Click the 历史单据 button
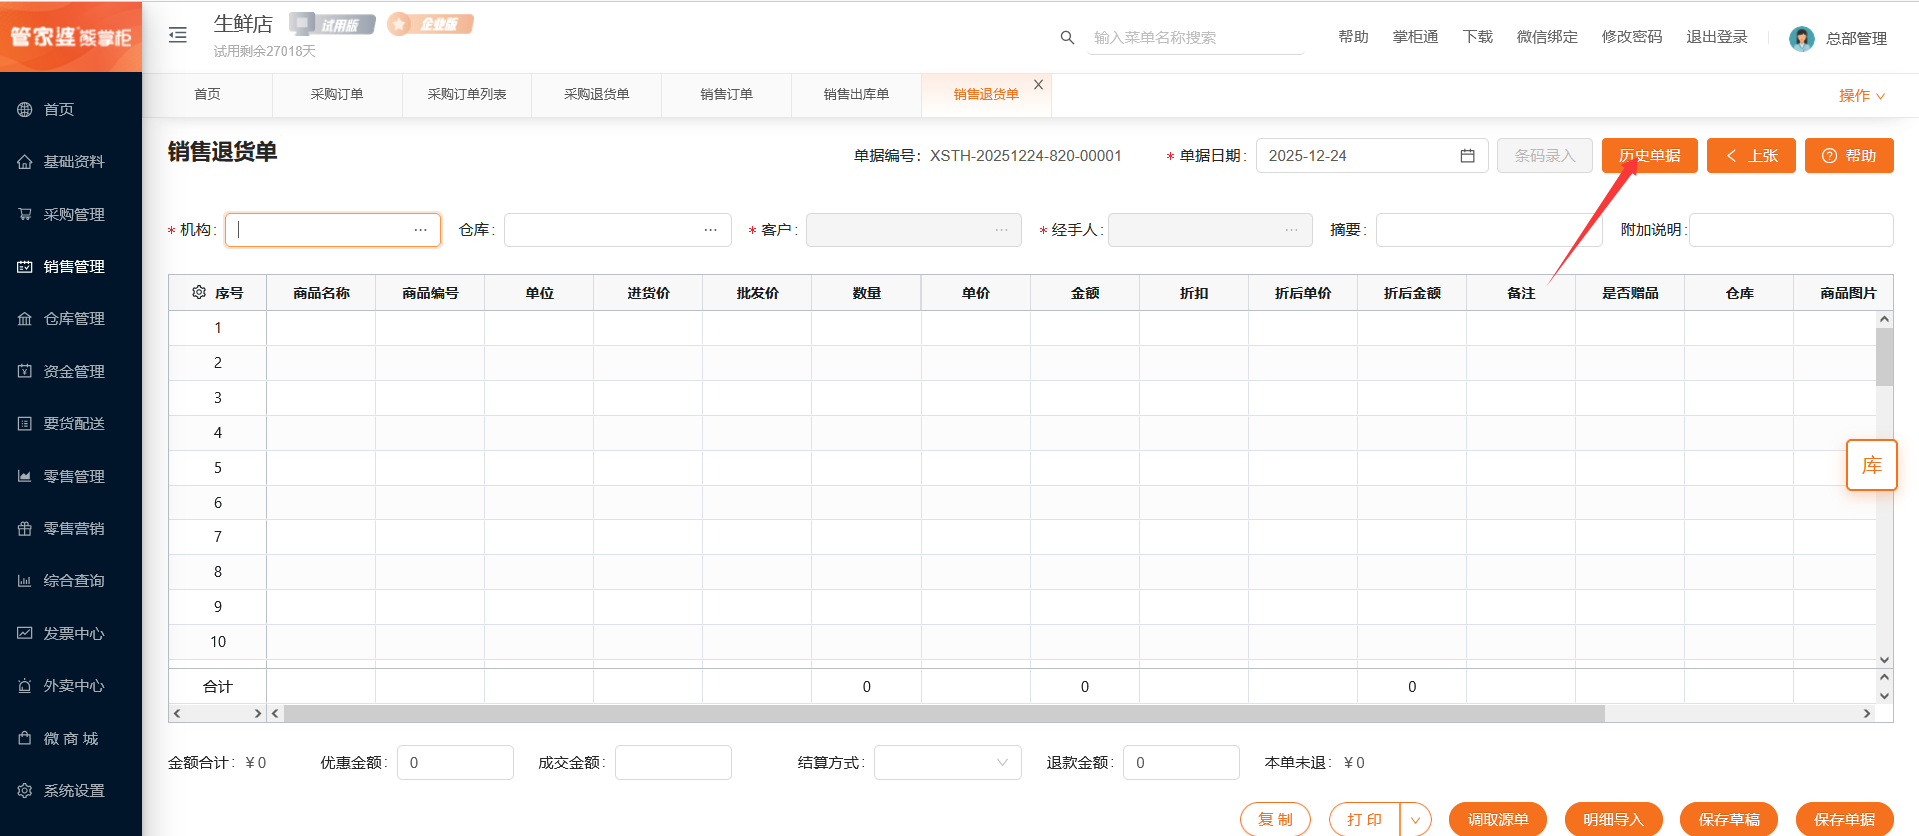 [x=1649, y=156]
